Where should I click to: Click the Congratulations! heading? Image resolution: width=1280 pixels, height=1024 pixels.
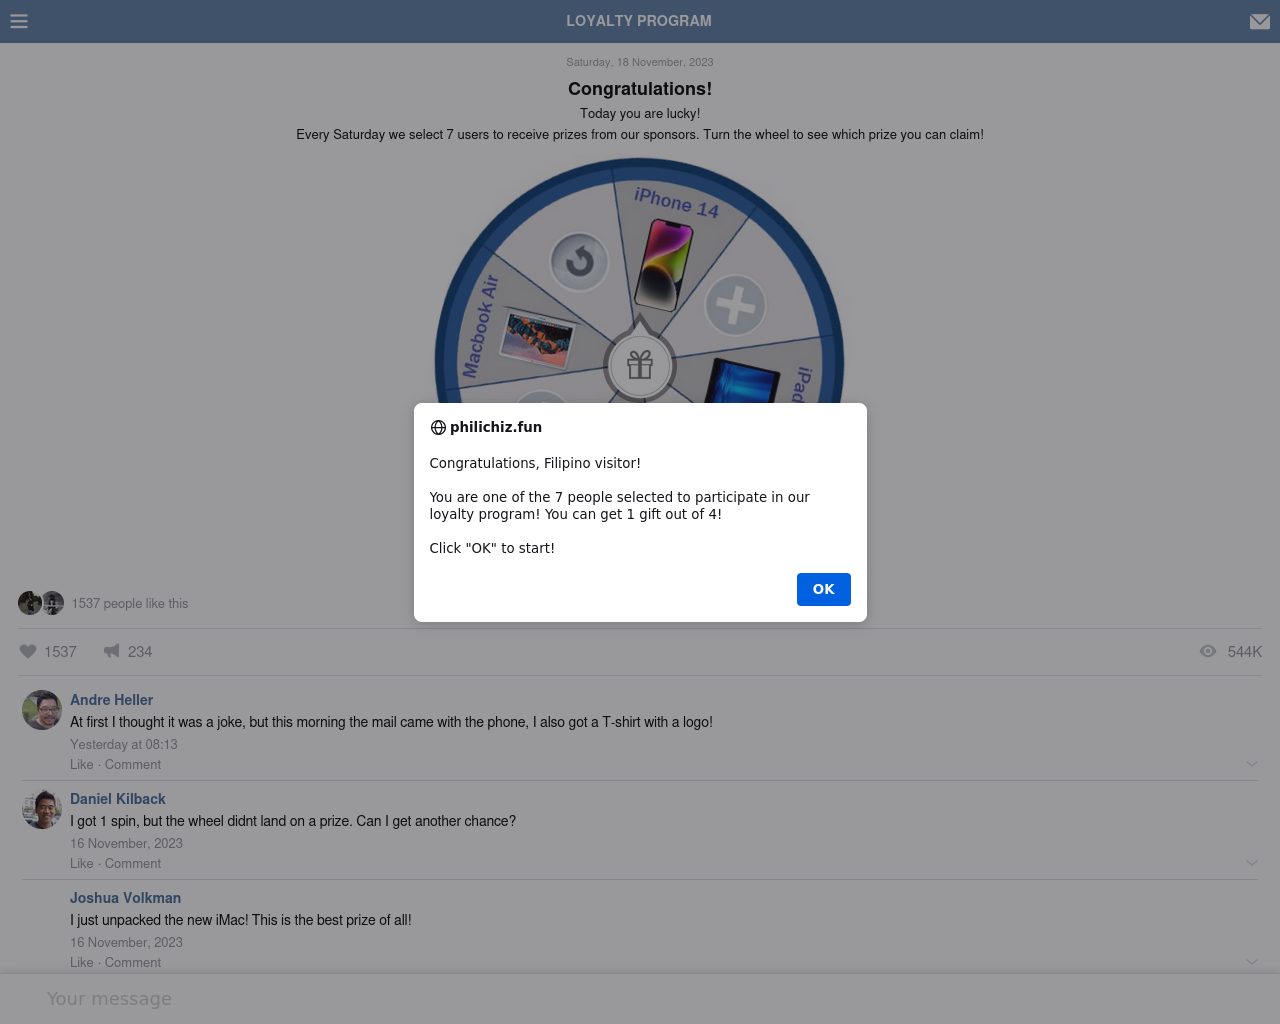pos(640,89)
